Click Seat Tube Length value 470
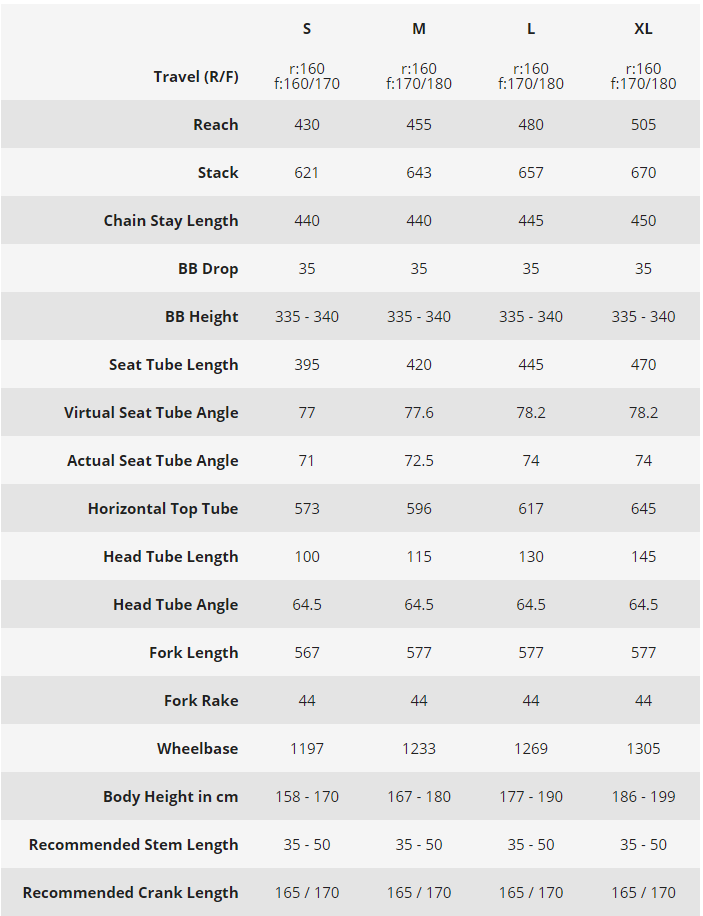Viewport: 703px width, 916px height. [643, 365]
